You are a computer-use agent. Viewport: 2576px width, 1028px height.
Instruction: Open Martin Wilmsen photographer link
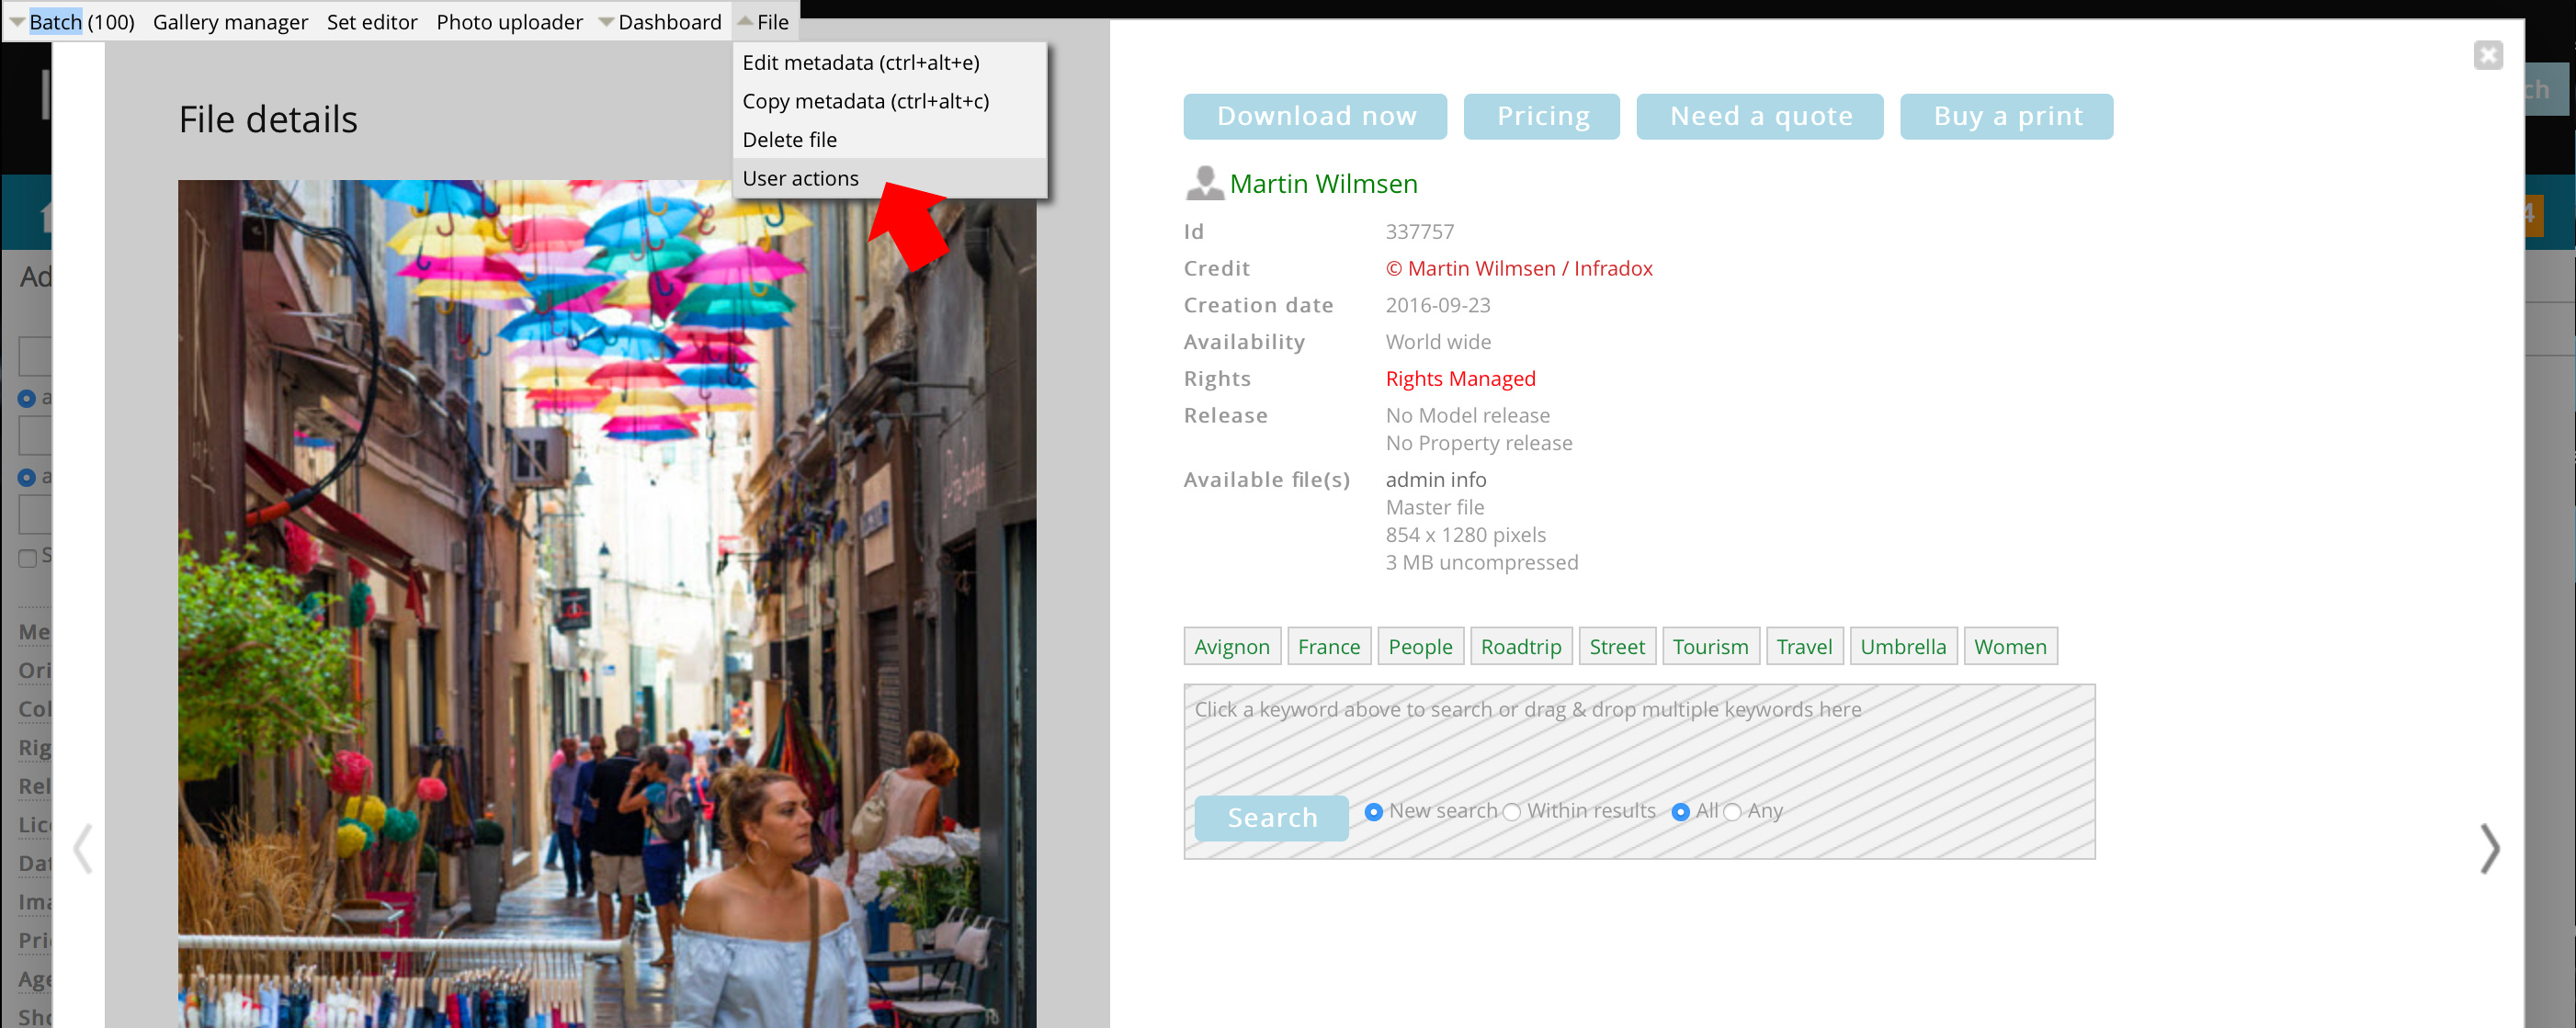[1323, 184]
